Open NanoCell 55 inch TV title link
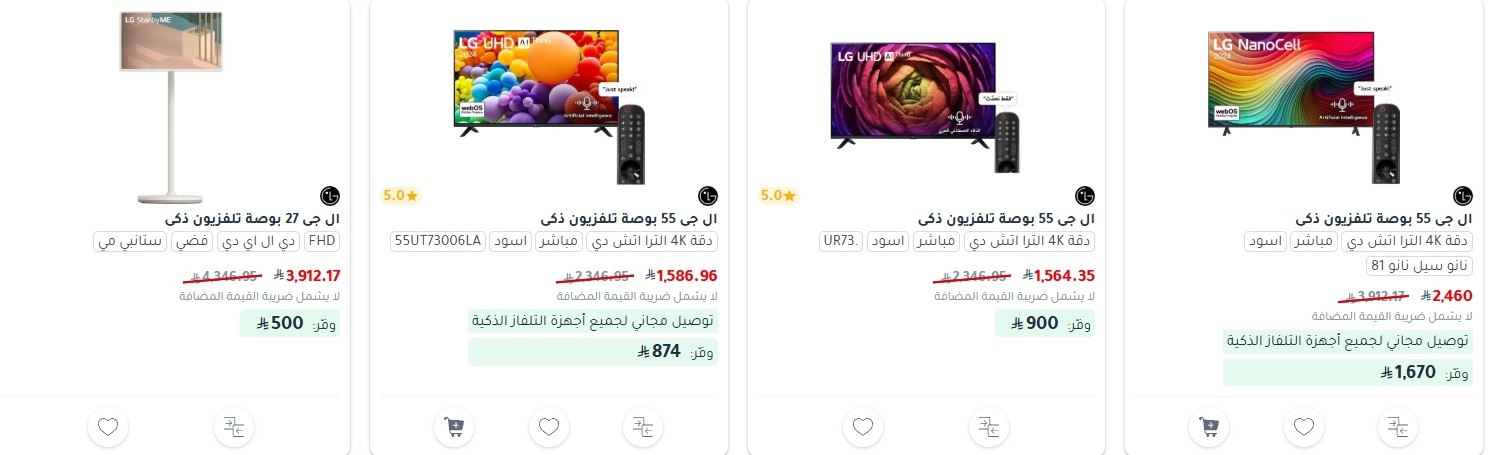 [x=1385, y=218]
